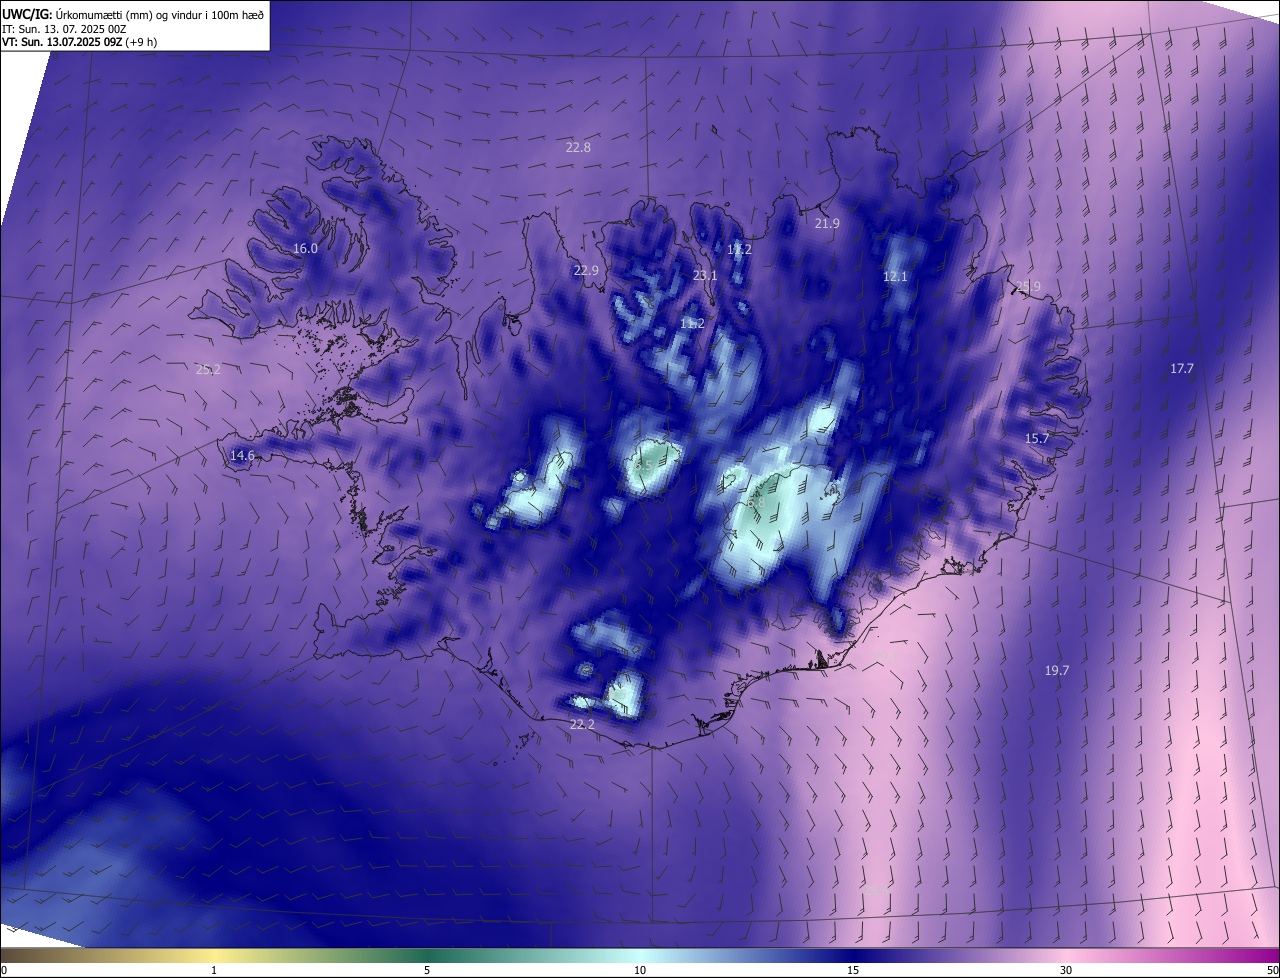Click the 16.0 value over the Westfjords

pos(305,249)
